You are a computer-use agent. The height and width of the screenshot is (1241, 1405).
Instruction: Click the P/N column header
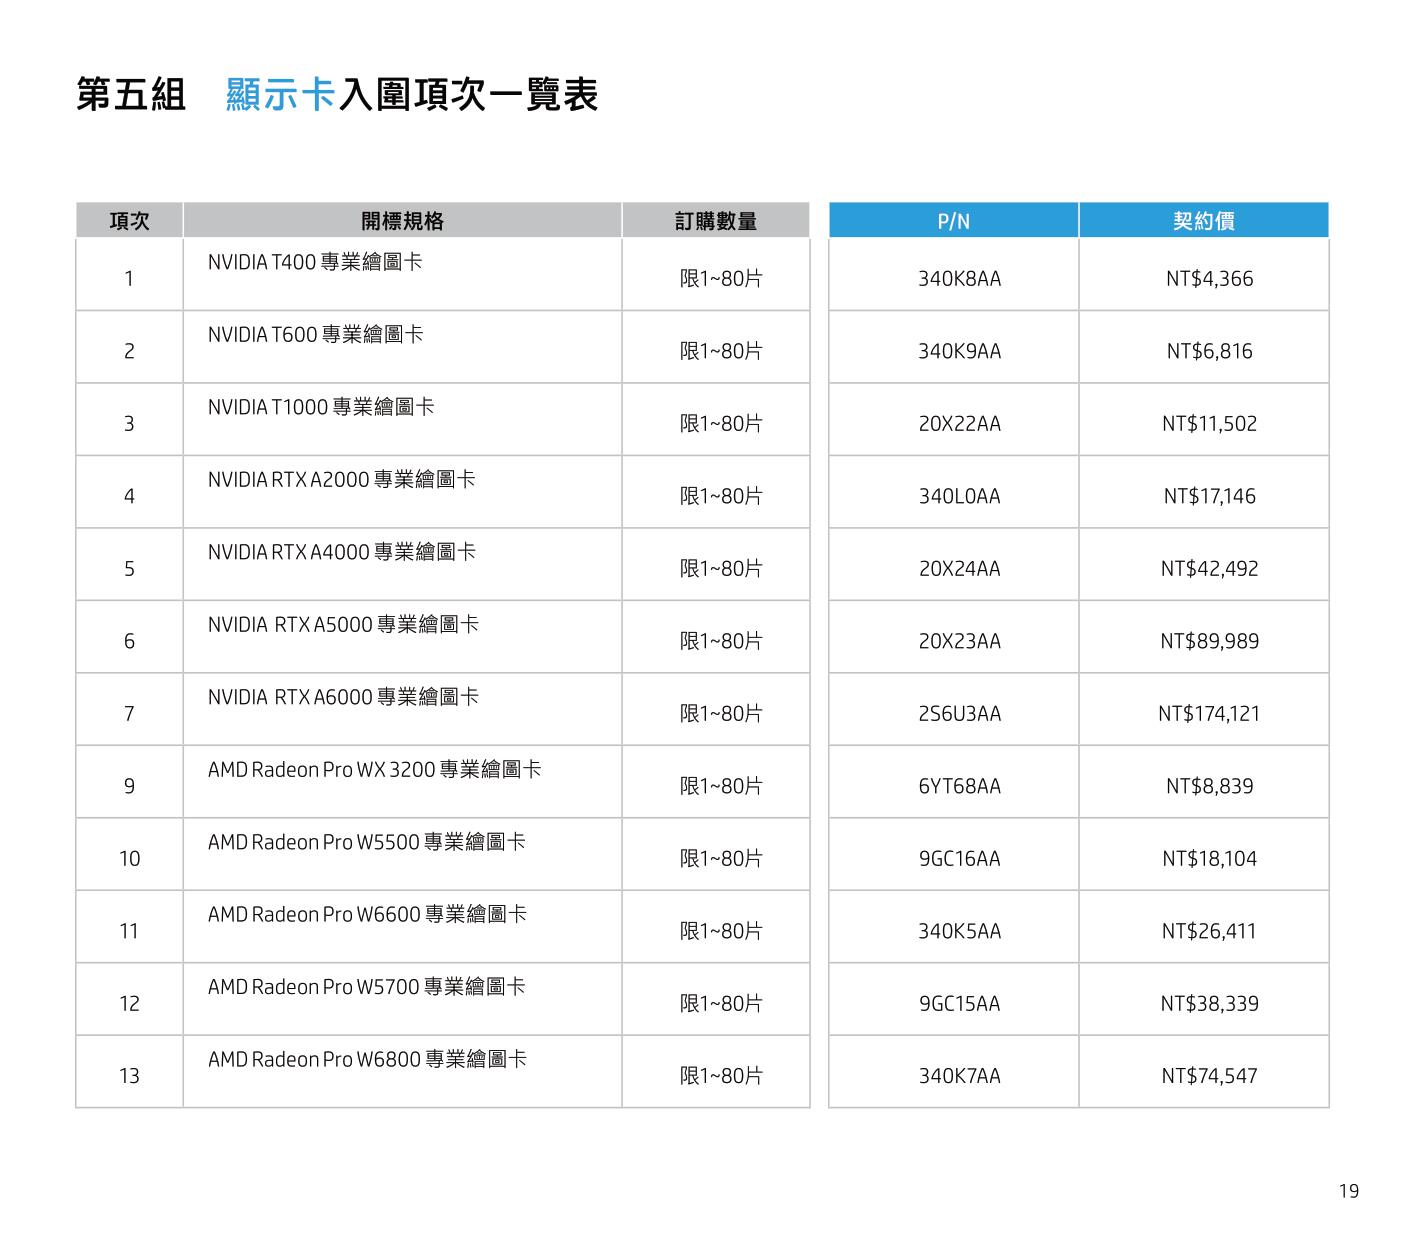[x=954, y=221]
